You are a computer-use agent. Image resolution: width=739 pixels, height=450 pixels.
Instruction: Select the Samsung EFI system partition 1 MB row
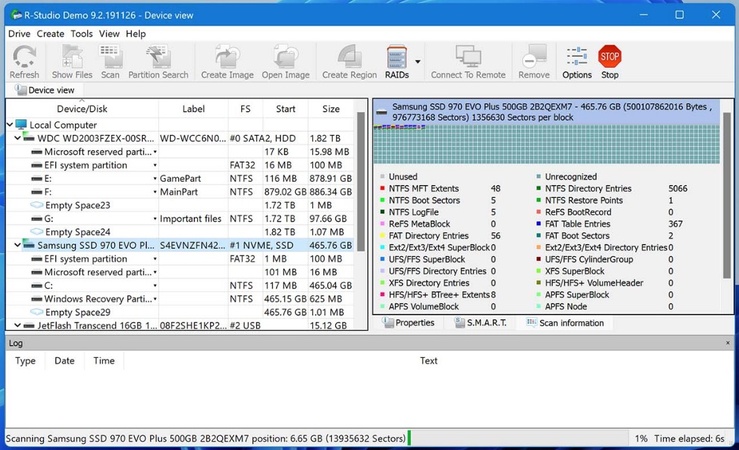pos(180,259)
